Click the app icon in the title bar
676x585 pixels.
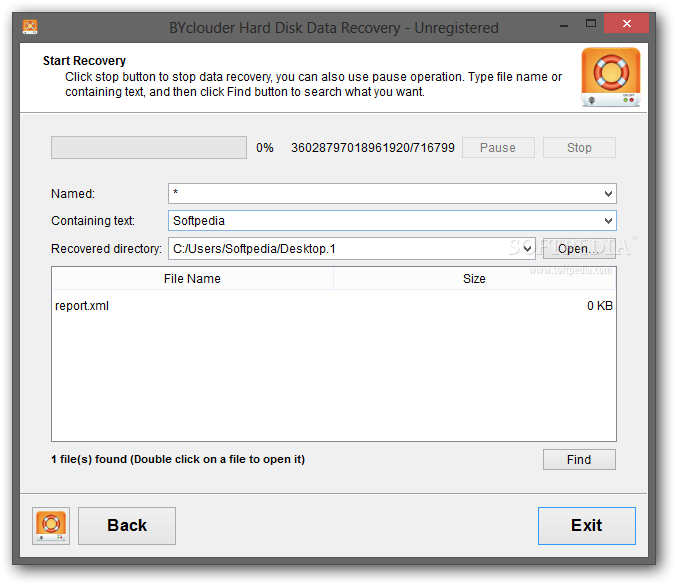[30, 27]
